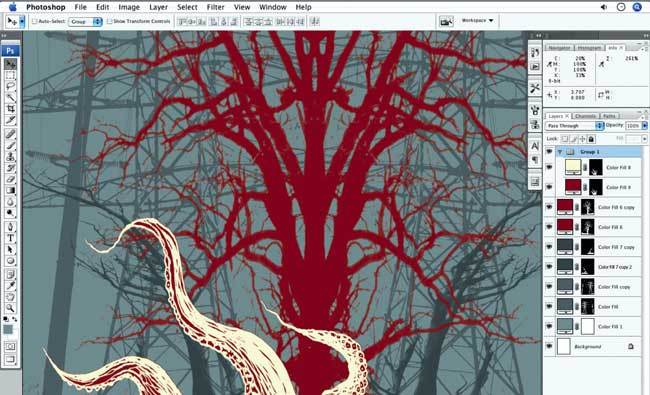Click the lock all icon in Layers
Viewport: 650px width, 395px height.
(591, 139)
